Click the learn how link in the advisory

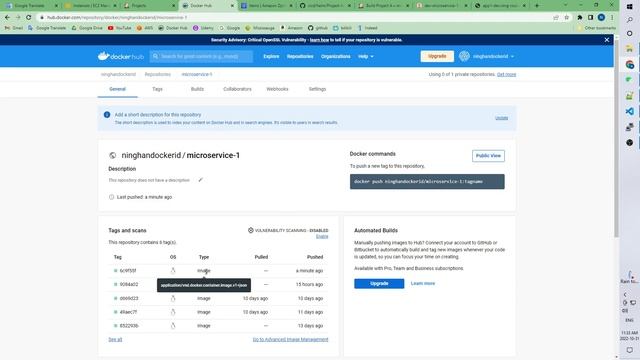pos(319,40)
